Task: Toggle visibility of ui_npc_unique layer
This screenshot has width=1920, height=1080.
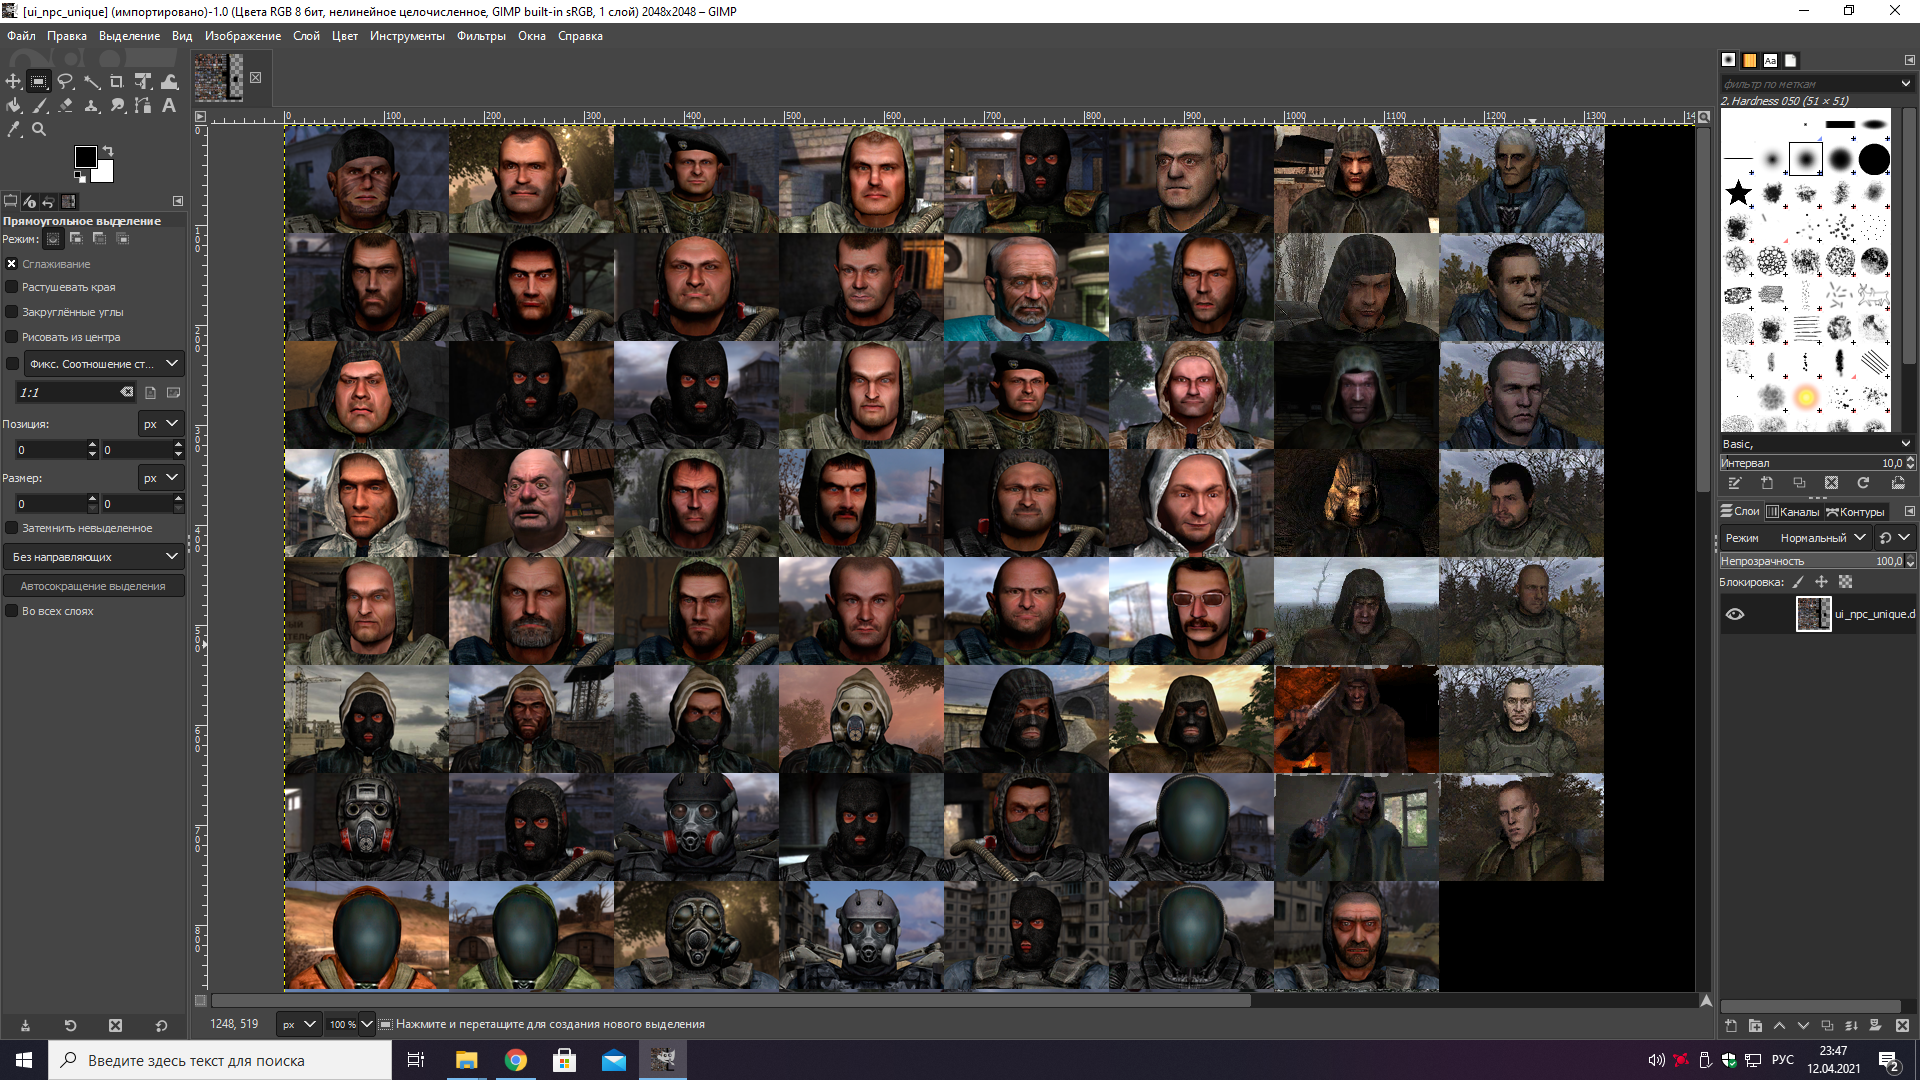Action: point(1735,614)
